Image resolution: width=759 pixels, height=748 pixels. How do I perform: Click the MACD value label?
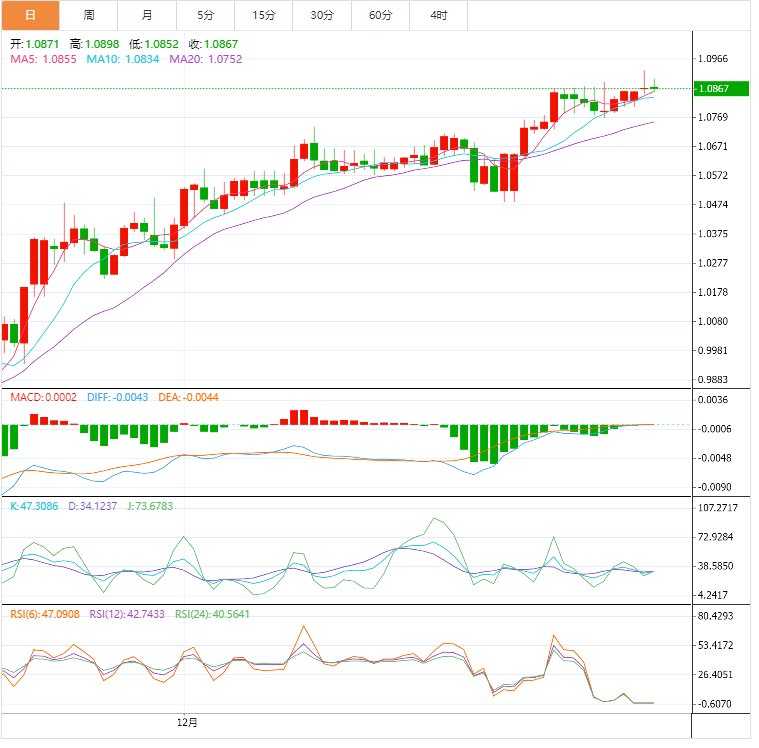pyautogui.click(x=43, y=397)
